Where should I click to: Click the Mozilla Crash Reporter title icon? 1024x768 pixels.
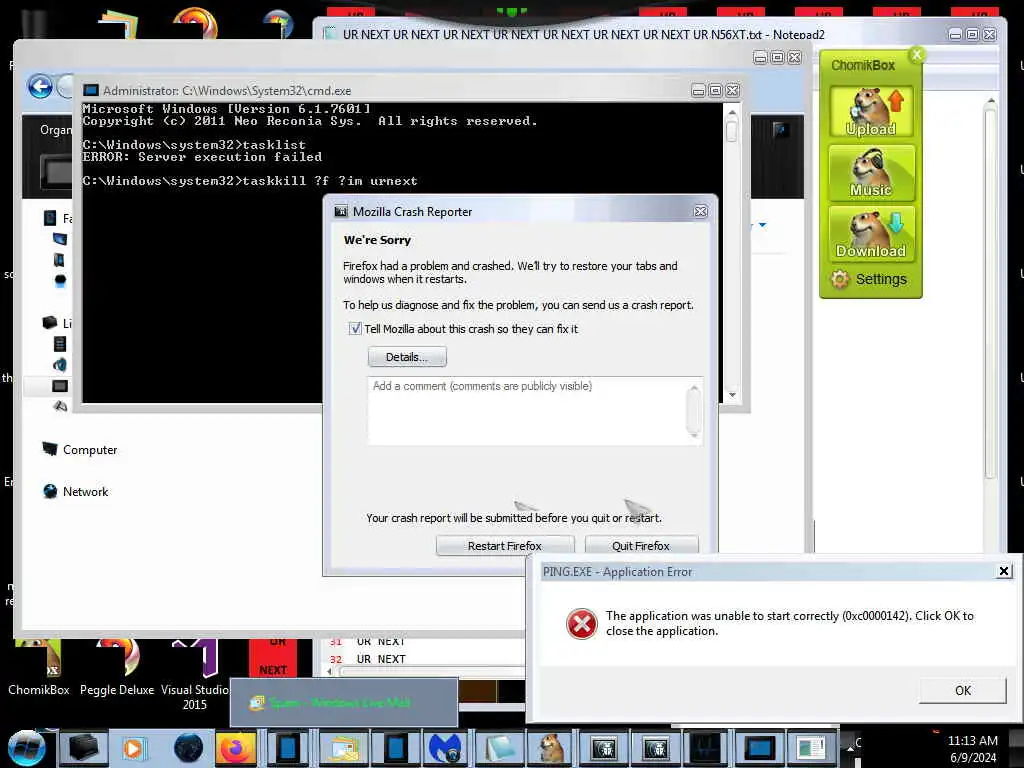(x=340, y=212)
